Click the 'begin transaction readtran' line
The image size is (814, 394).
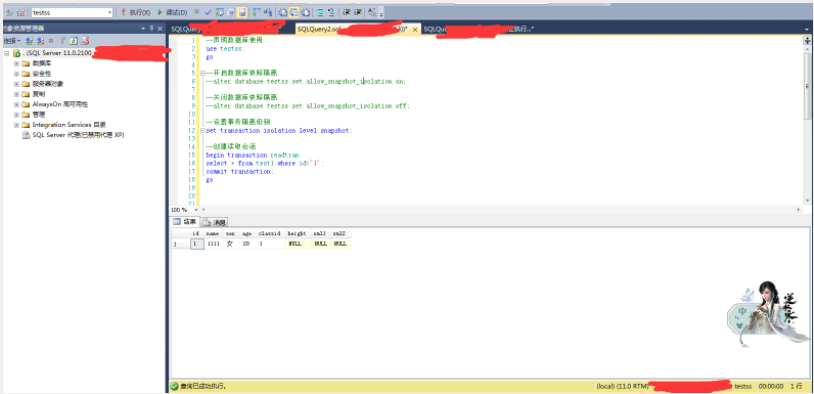(252, 155)
